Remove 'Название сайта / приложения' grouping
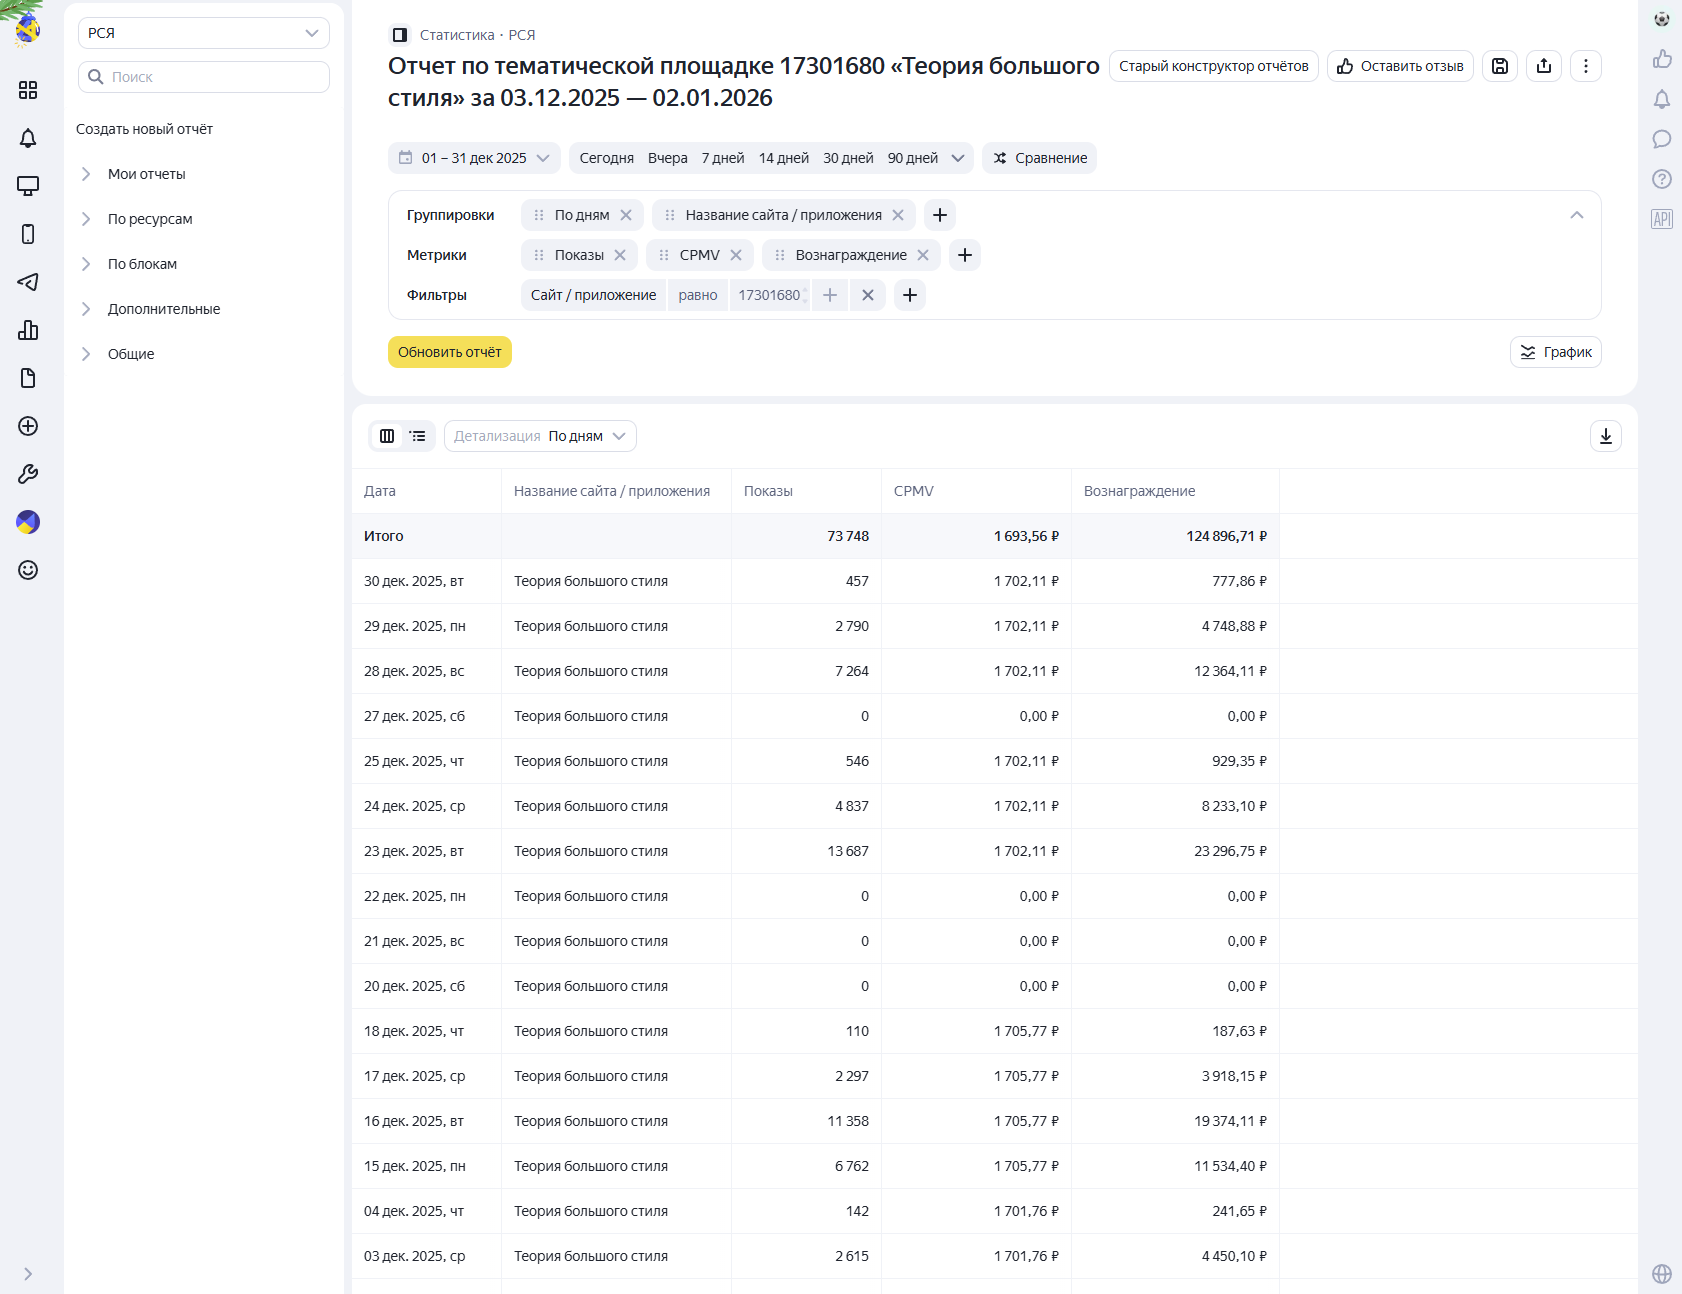1682x1294 pixels. [x=898, y=215]
